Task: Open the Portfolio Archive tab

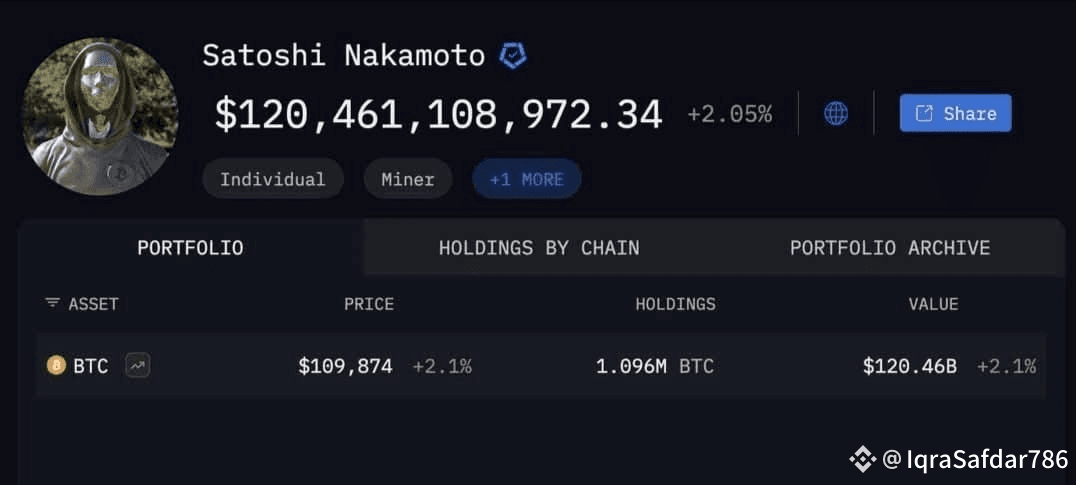Action: tap(889, 248)
